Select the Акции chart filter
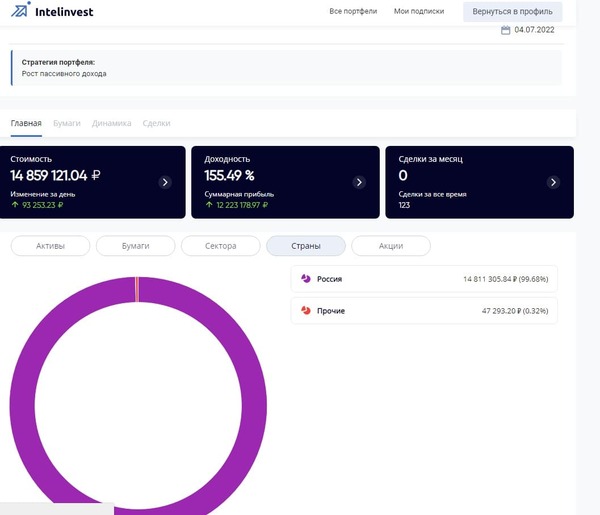 pyautogui.click(x=391, y=246)
